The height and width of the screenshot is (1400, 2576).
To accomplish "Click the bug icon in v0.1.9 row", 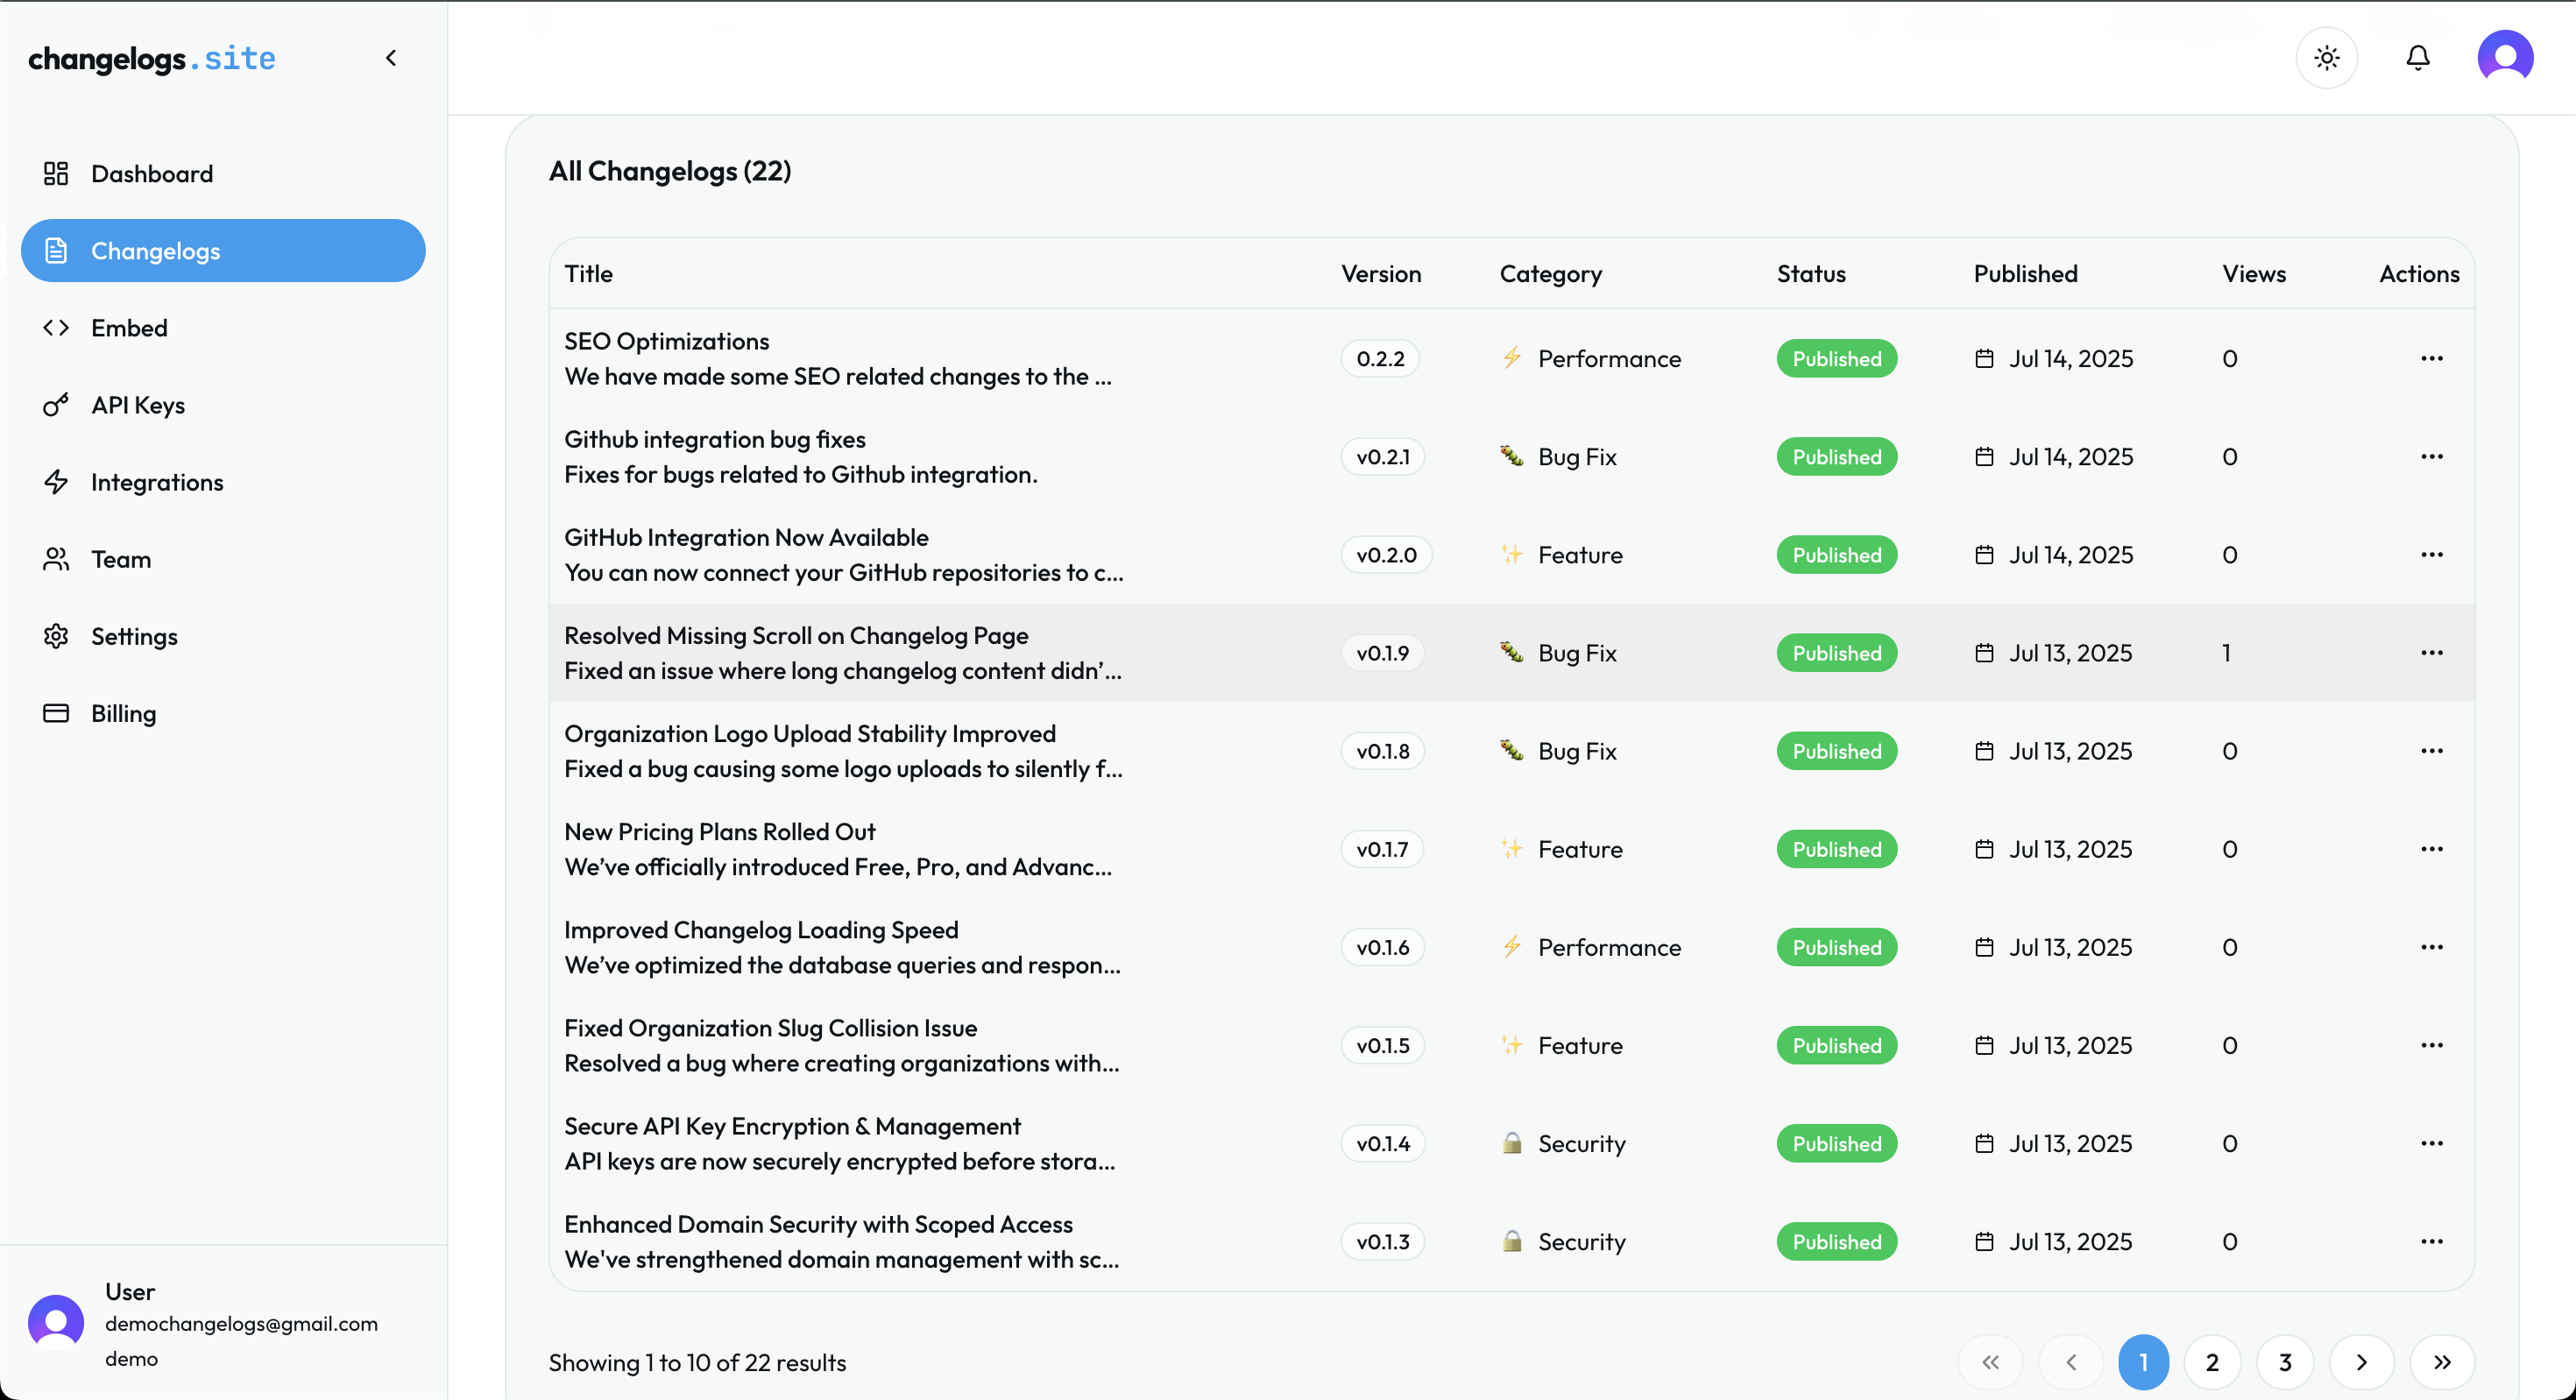I will (1511, 652).
